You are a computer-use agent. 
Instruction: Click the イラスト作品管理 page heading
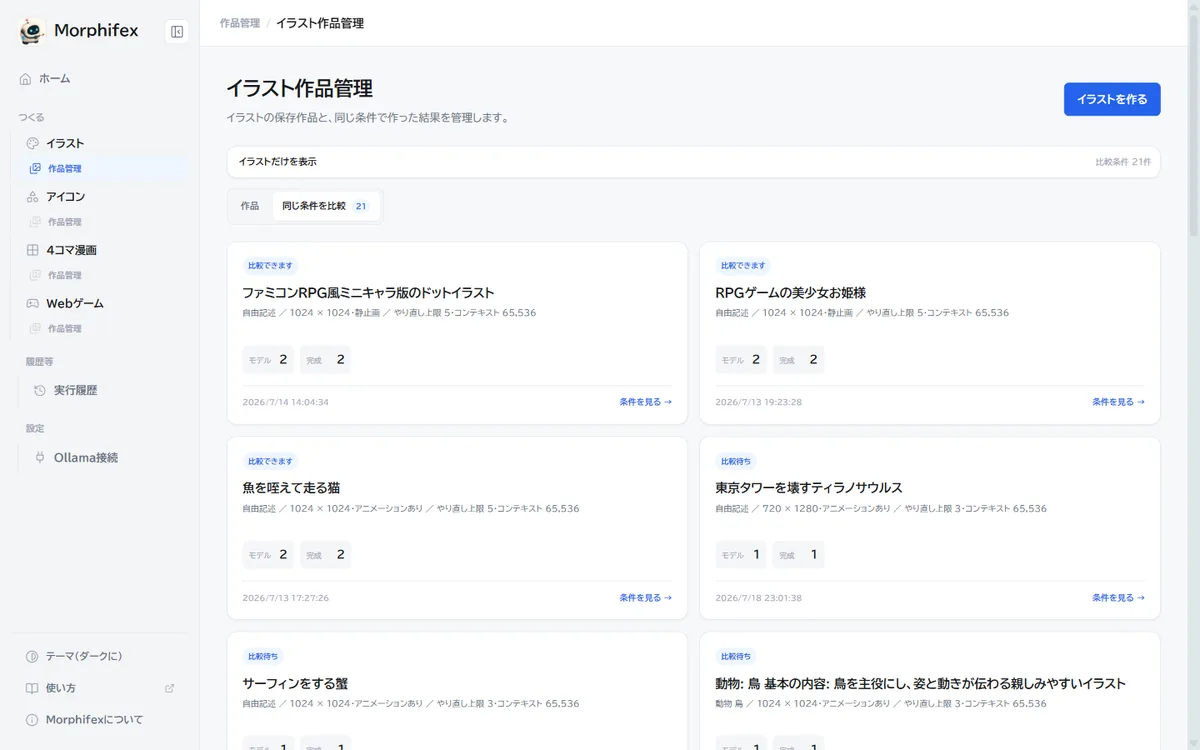coord(299,88)
